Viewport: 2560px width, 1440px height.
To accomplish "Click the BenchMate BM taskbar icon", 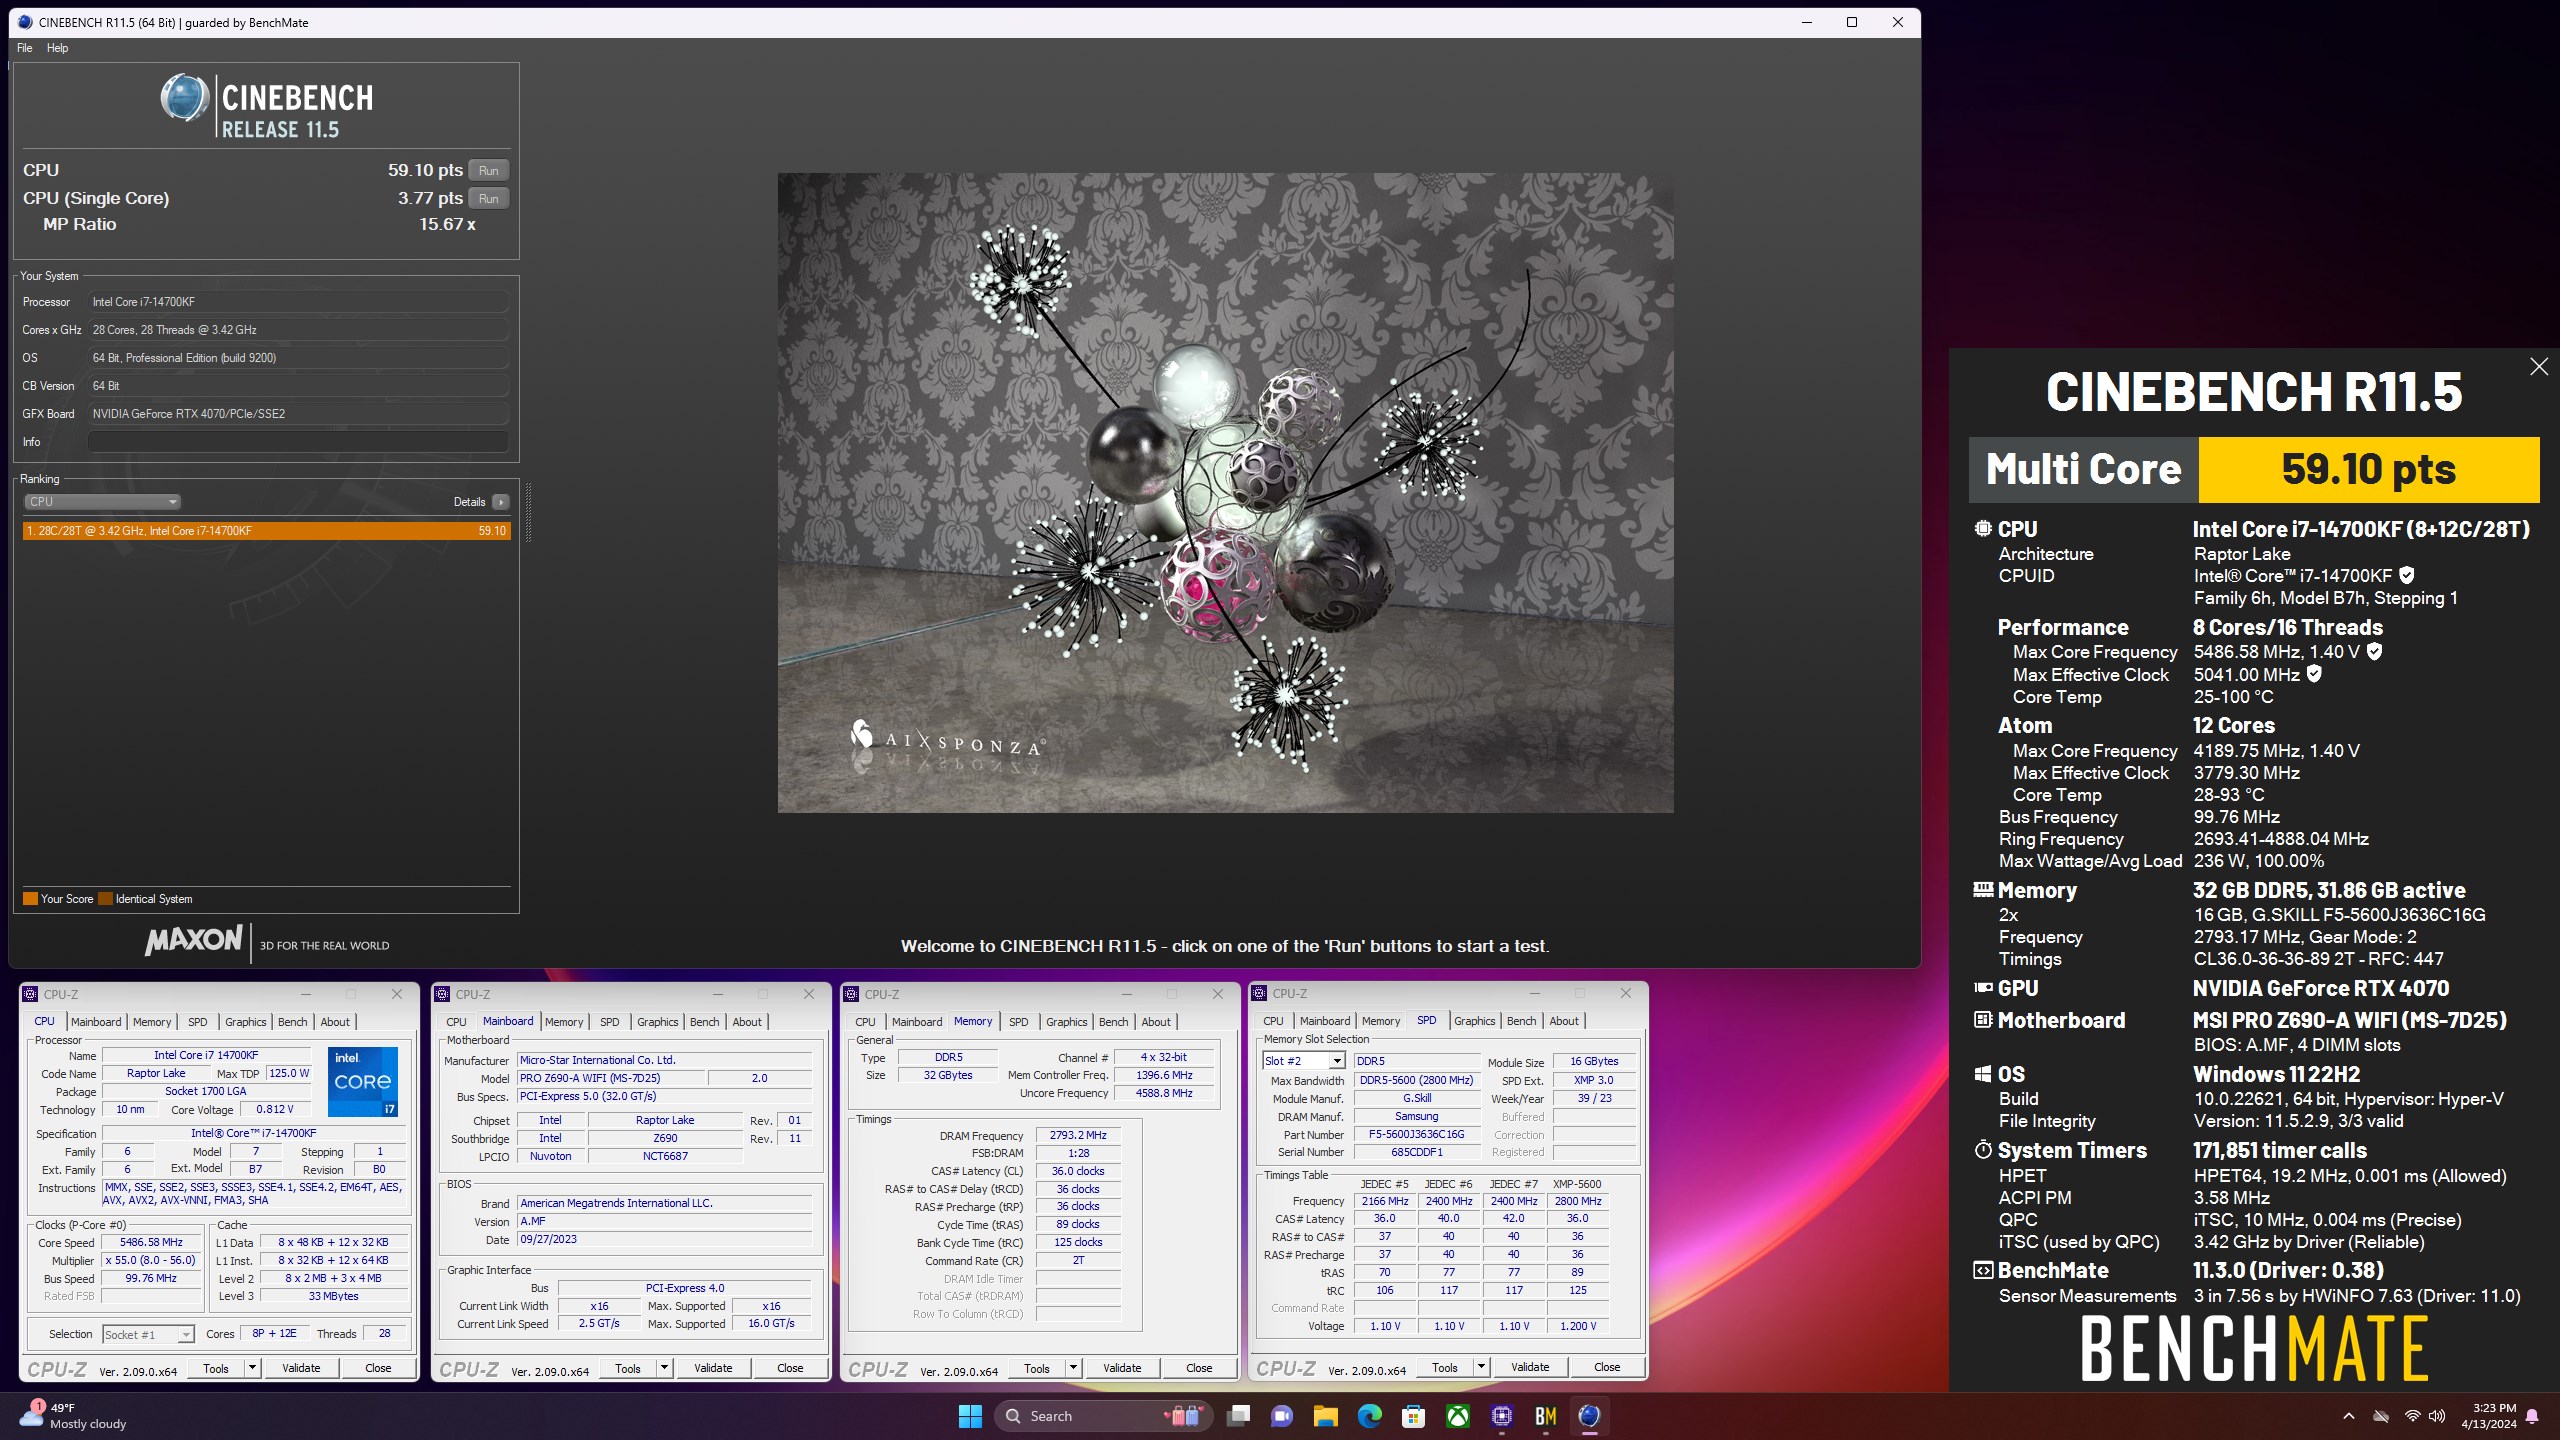I will pyautogui.click(x=1546, y=1416).
